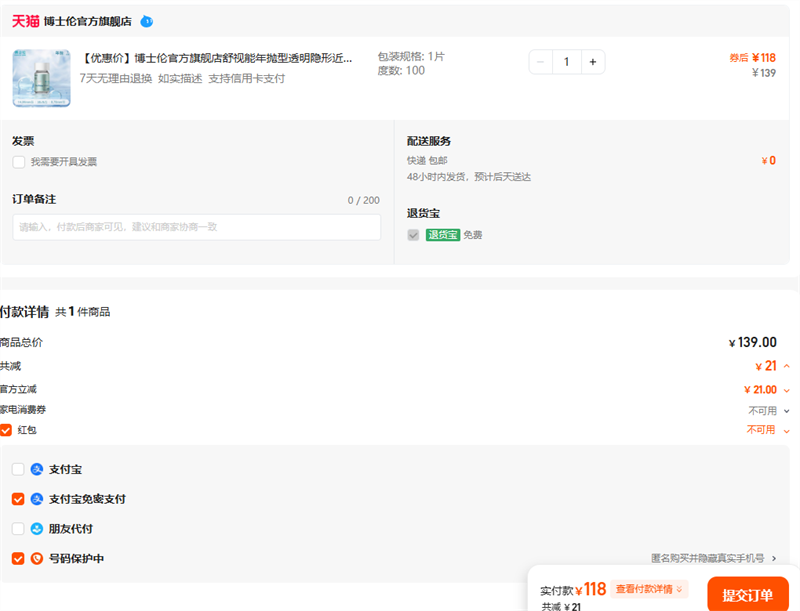
Task: Increase quantity with the plus button
Action: pyautogui.click(x=592, y=62)
